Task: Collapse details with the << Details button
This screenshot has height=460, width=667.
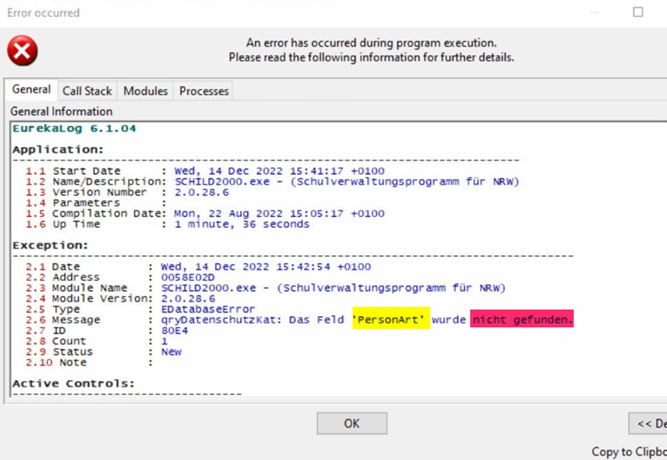Action: 648,424
